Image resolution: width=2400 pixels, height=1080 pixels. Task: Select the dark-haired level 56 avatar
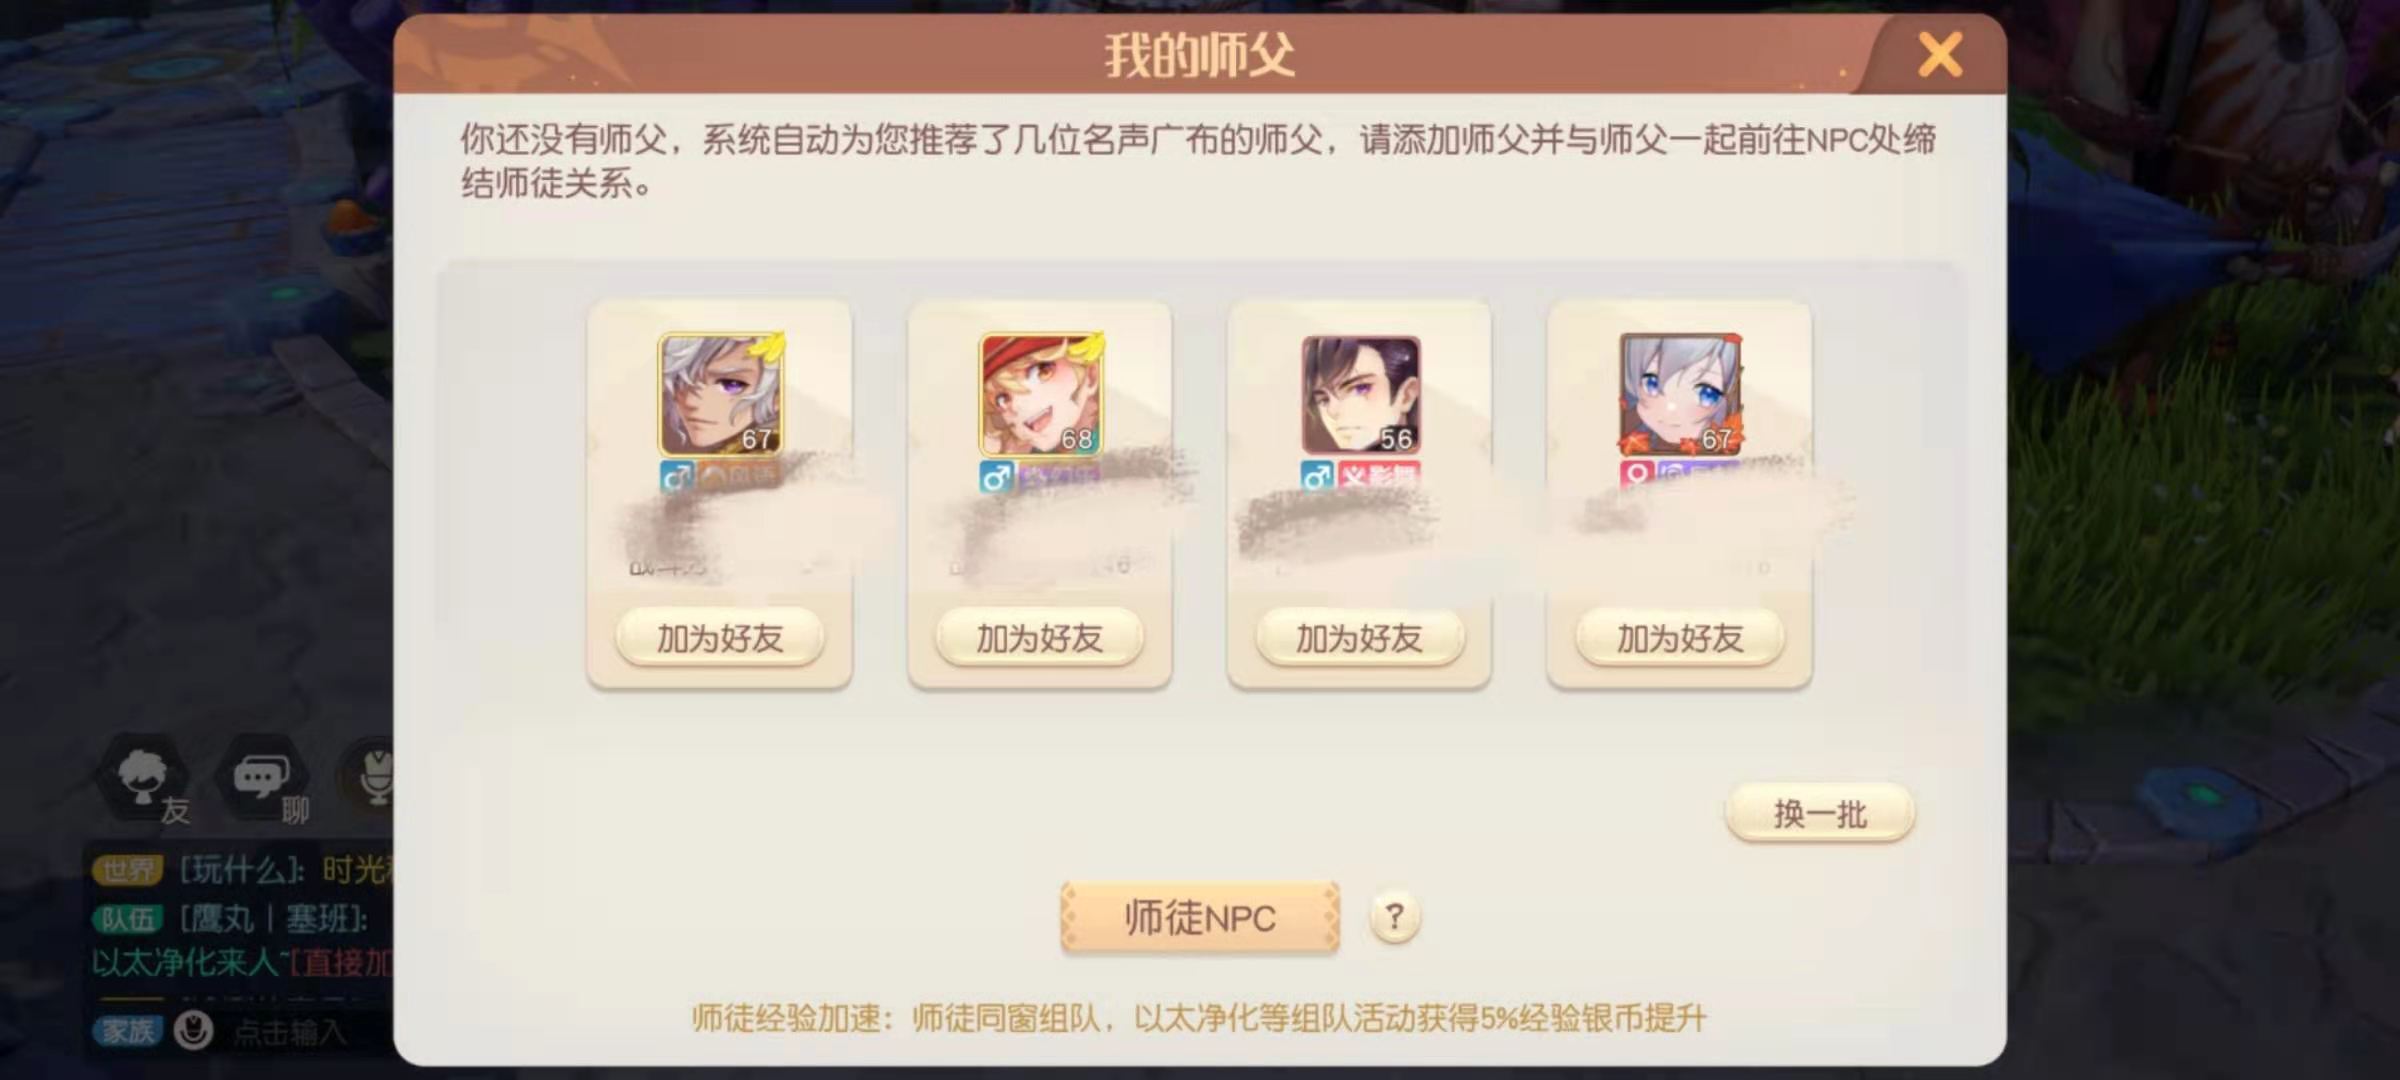[x=1360, y=394]
